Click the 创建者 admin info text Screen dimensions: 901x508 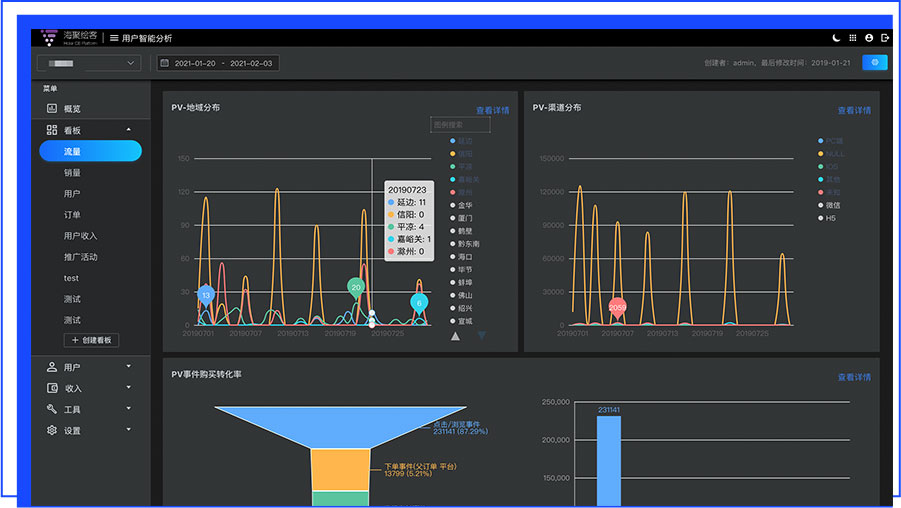[x=777, y=63]
